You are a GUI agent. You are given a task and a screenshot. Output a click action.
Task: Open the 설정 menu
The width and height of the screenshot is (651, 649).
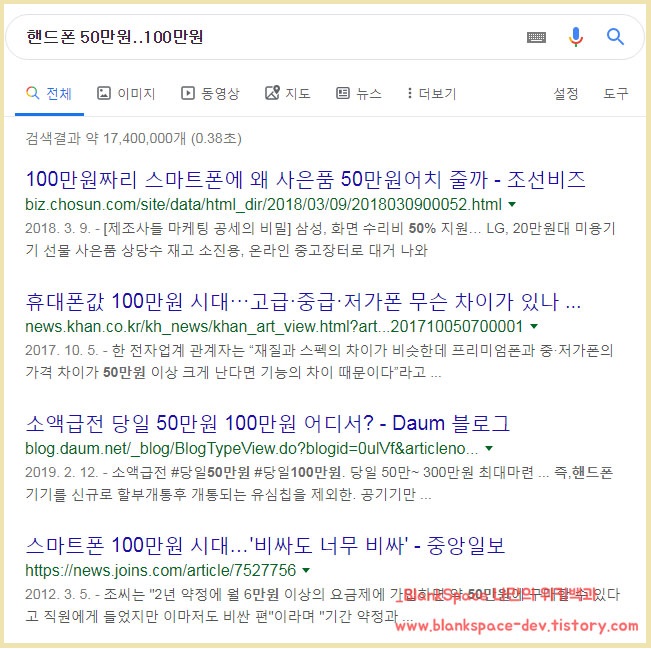point(565,93)
